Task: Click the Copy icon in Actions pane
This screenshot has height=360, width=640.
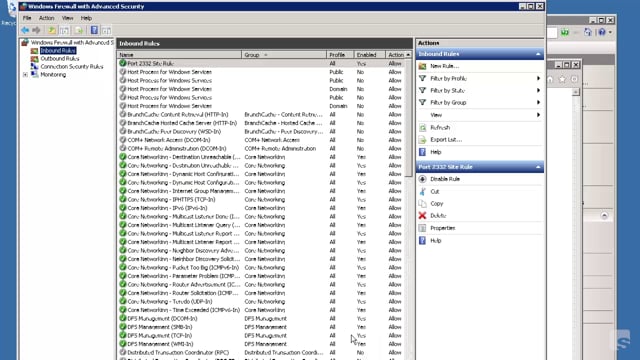Action: tap(422, 203)
